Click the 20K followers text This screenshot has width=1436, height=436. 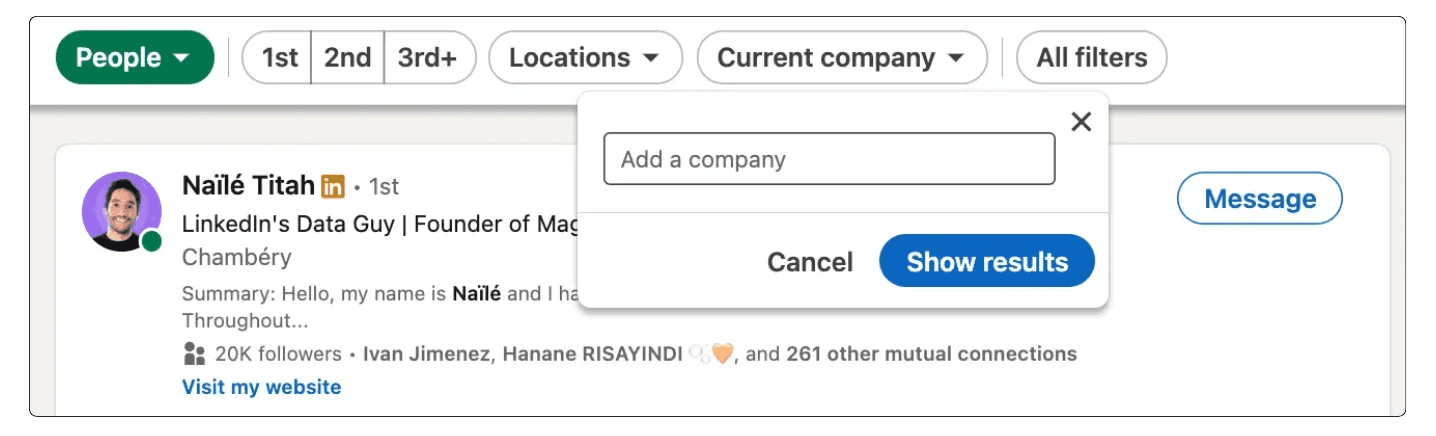[x=278, y=354]
